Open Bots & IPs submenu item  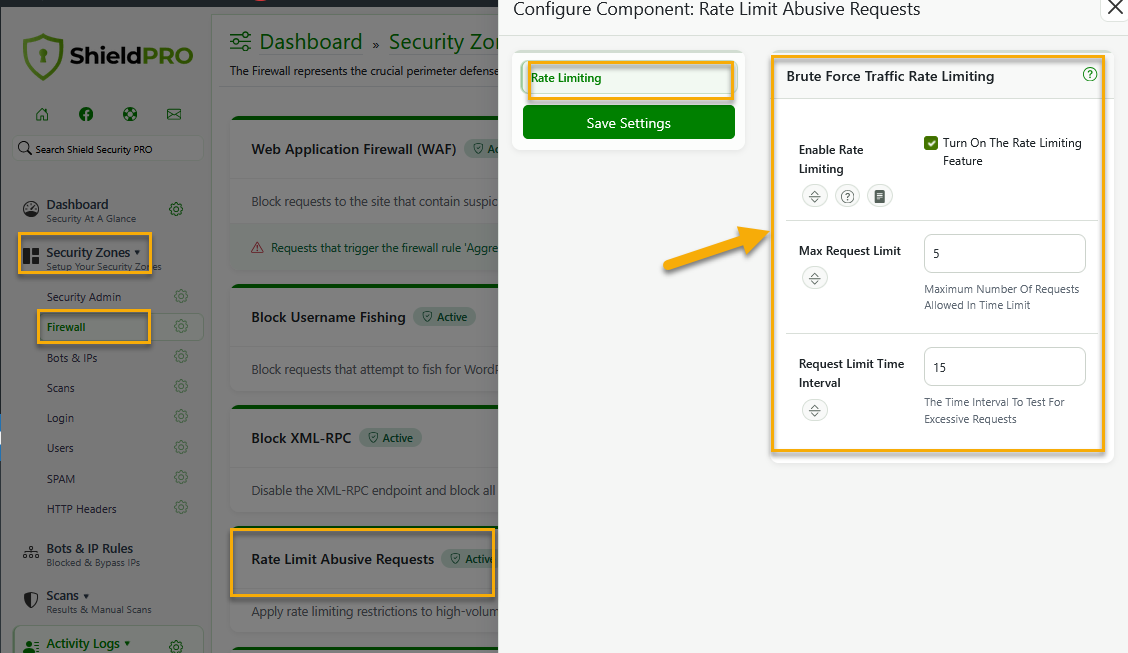pos(72,358)
